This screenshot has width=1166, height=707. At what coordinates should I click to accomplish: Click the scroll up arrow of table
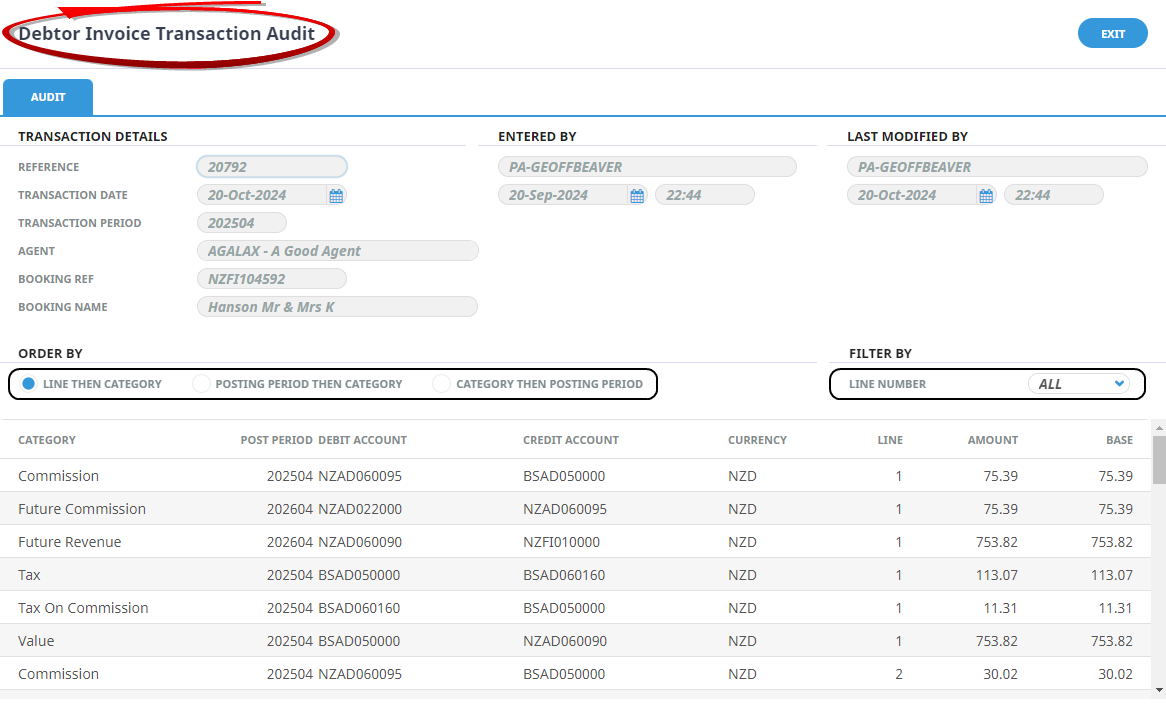(1158, 427)
